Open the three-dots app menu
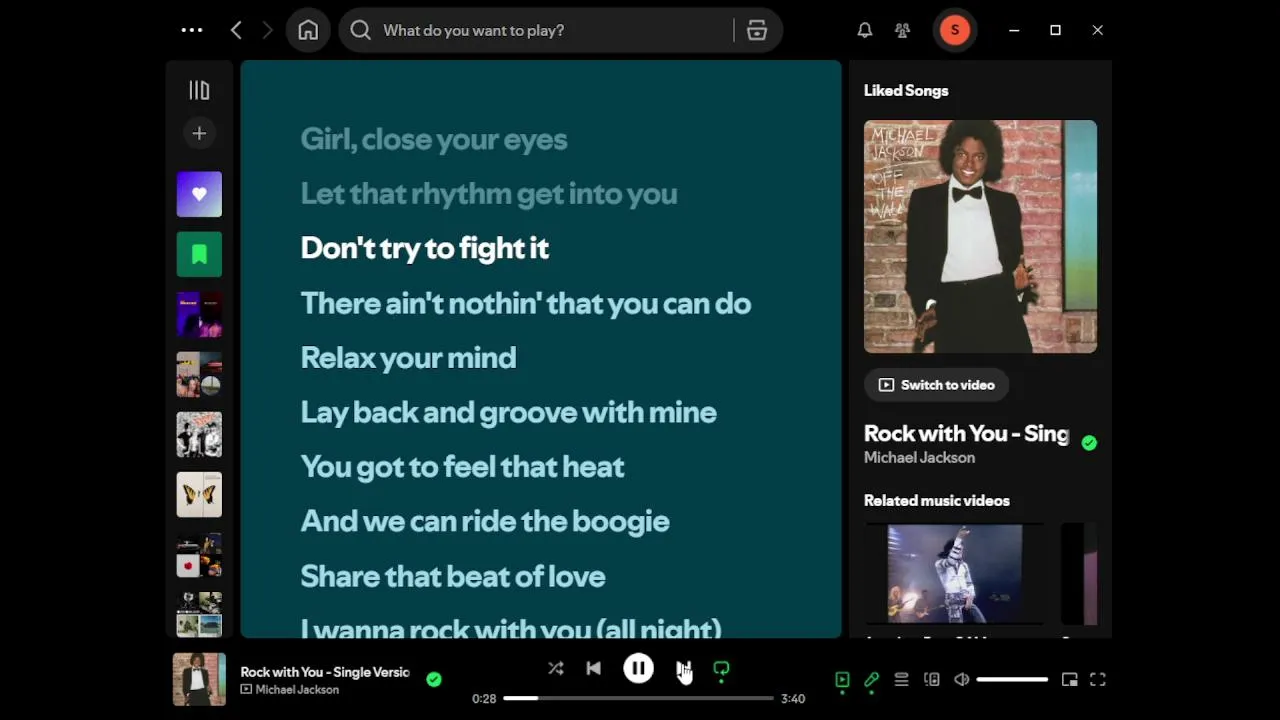Viewport: 1280px width, 720px height. [x=192, y=30]
